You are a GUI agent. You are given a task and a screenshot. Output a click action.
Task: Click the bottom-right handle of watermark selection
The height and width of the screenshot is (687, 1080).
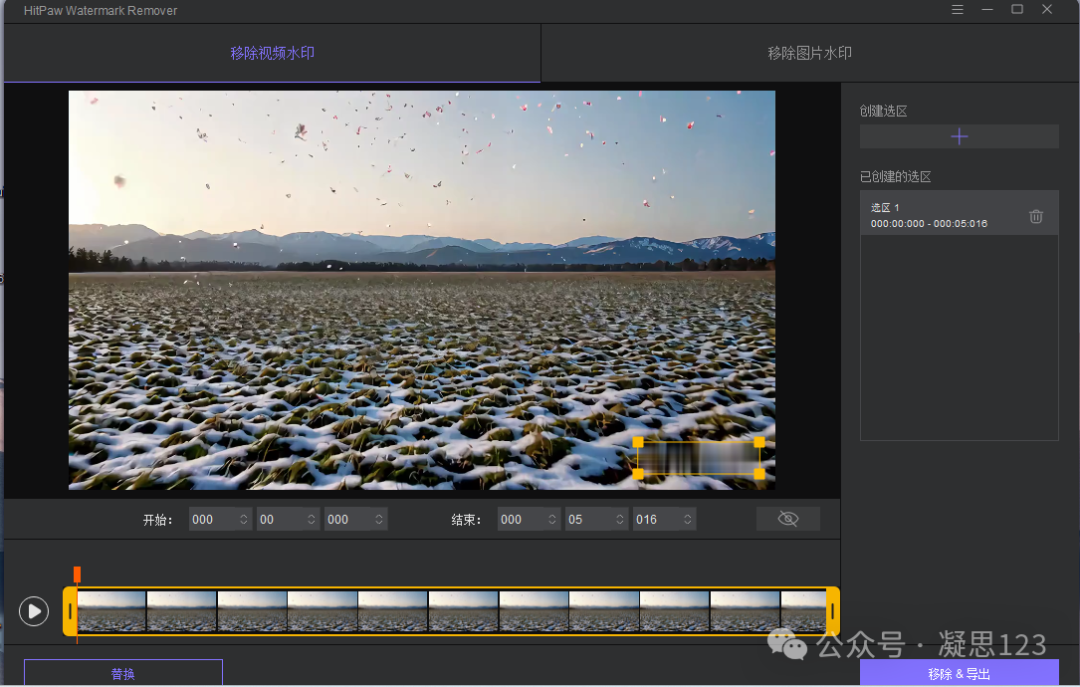pyautogui.click(x=759, y=474)
